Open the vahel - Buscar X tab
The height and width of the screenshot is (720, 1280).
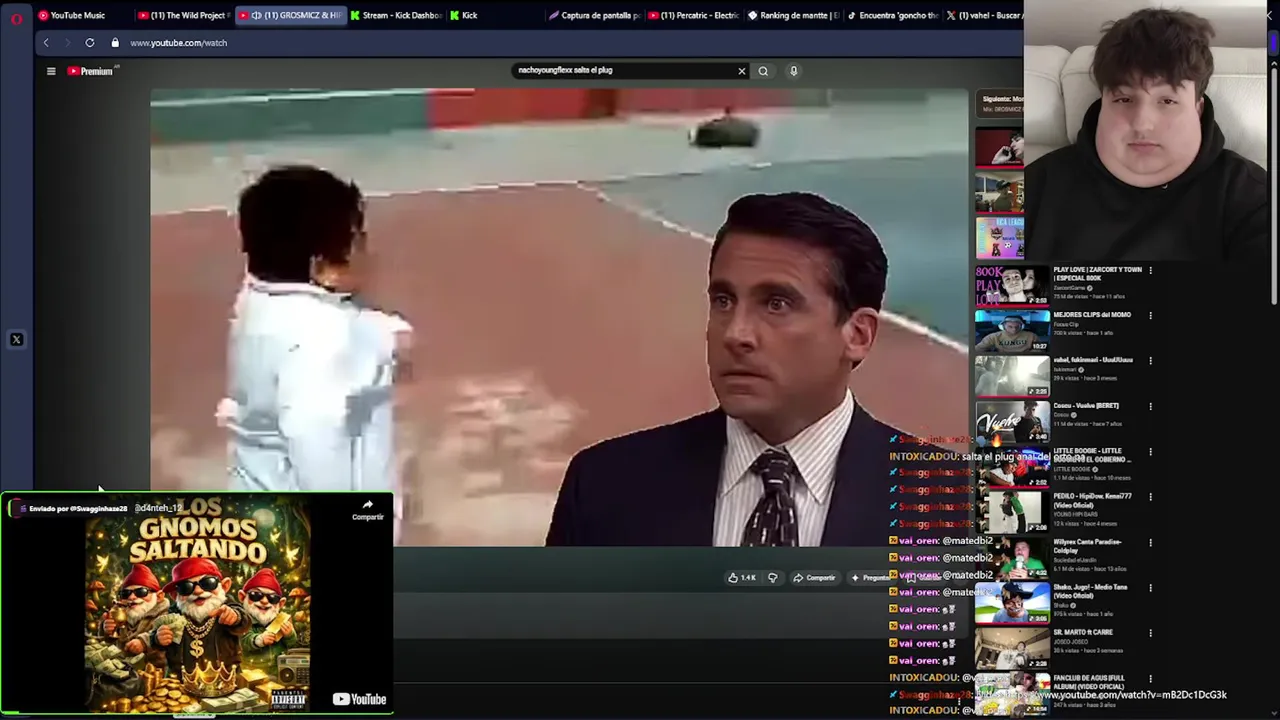pos(983,15)
